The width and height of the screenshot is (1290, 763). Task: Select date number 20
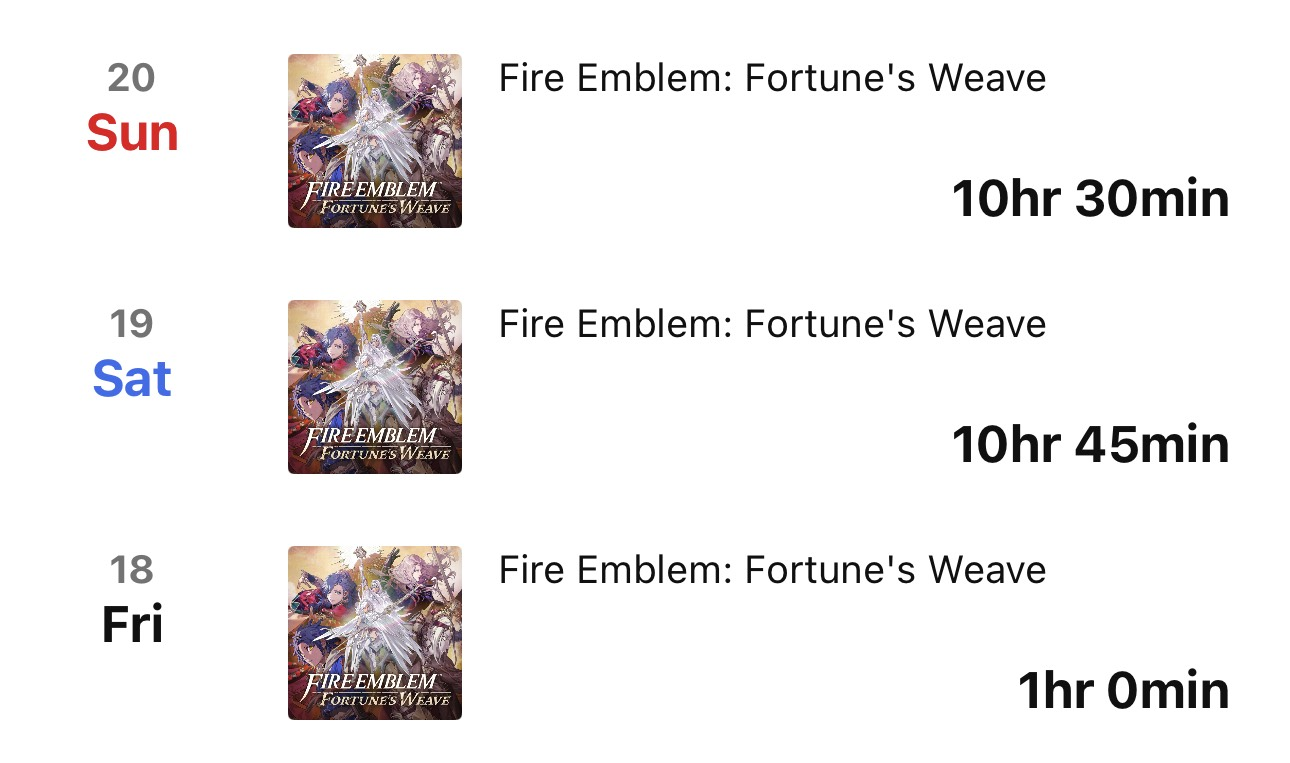point(132,77)
